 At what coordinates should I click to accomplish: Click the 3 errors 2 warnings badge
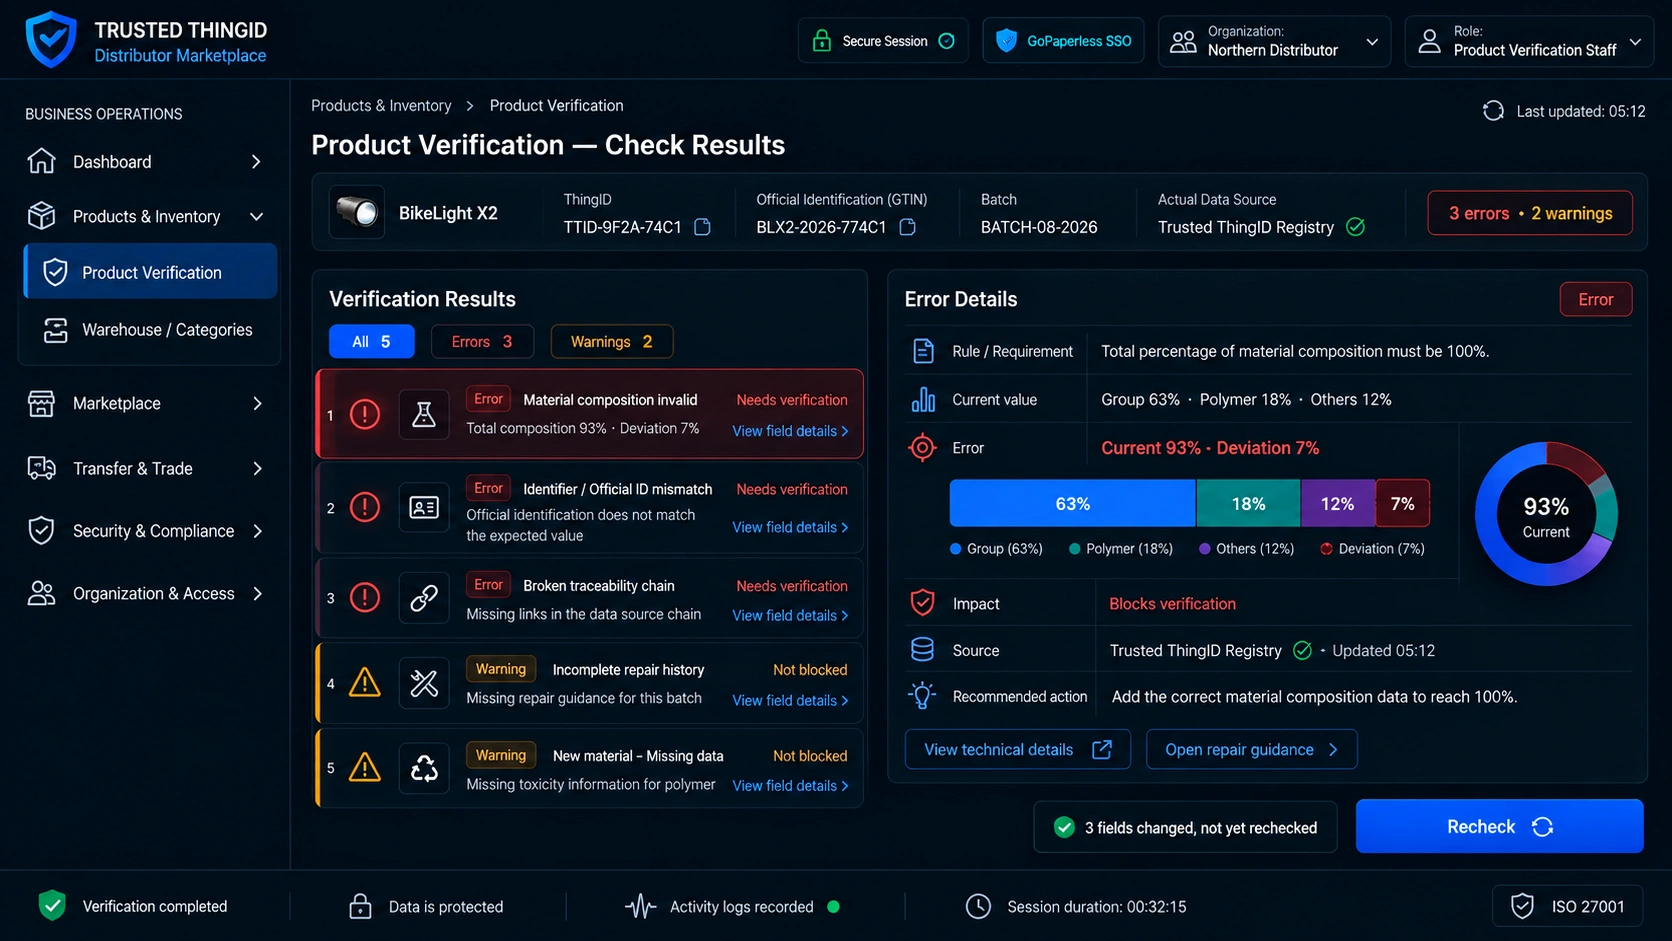[x=1530, y=213]
